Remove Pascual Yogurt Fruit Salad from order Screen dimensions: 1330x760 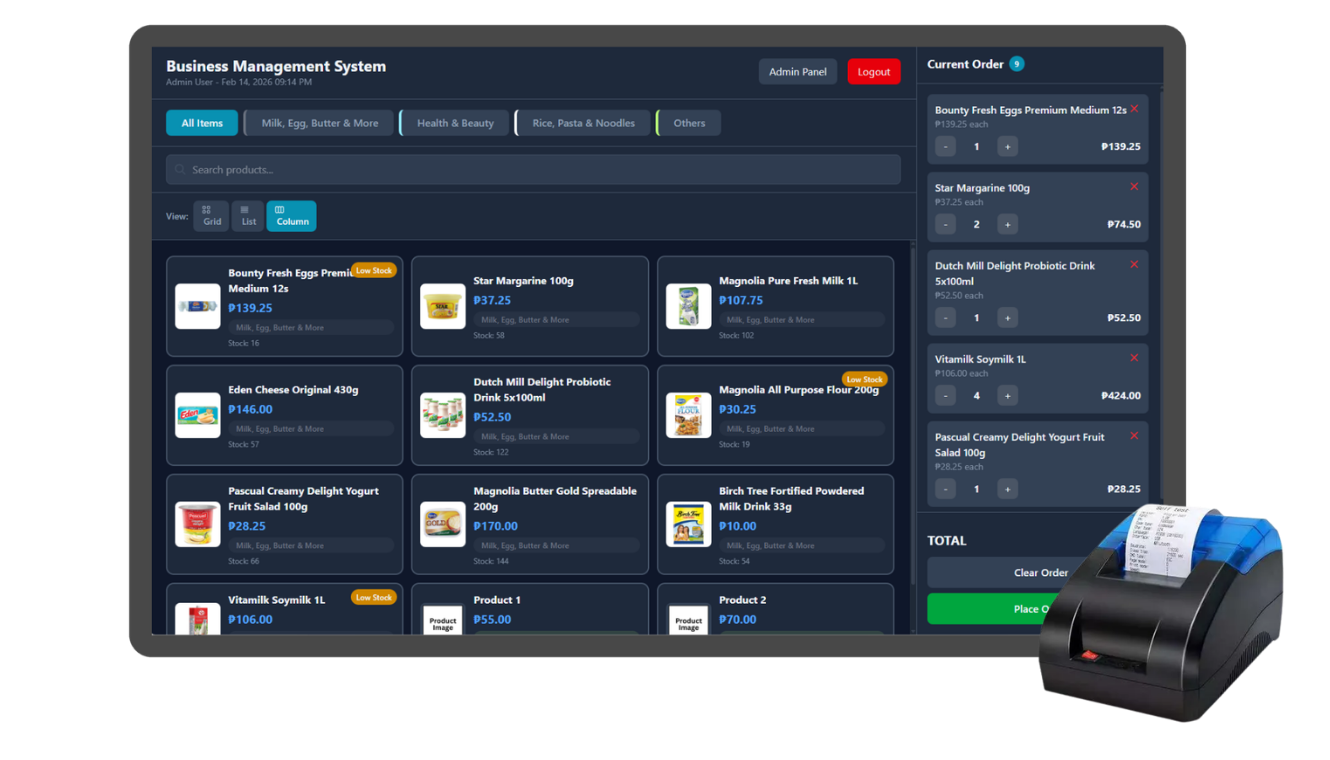(1134, 436)
